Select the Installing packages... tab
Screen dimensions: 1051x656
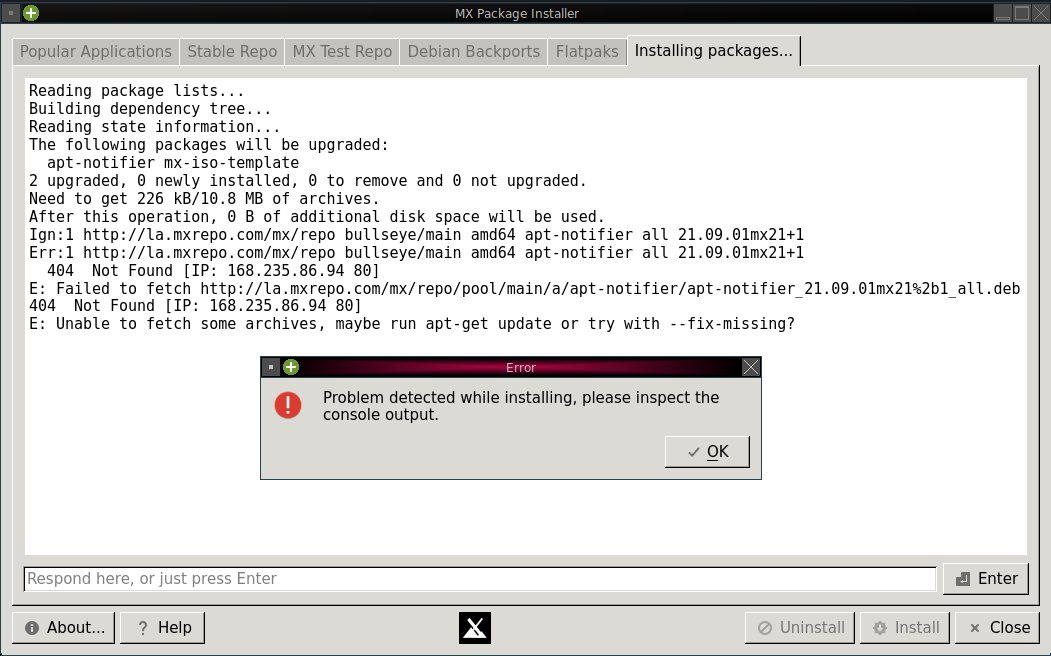coord(713,51)
